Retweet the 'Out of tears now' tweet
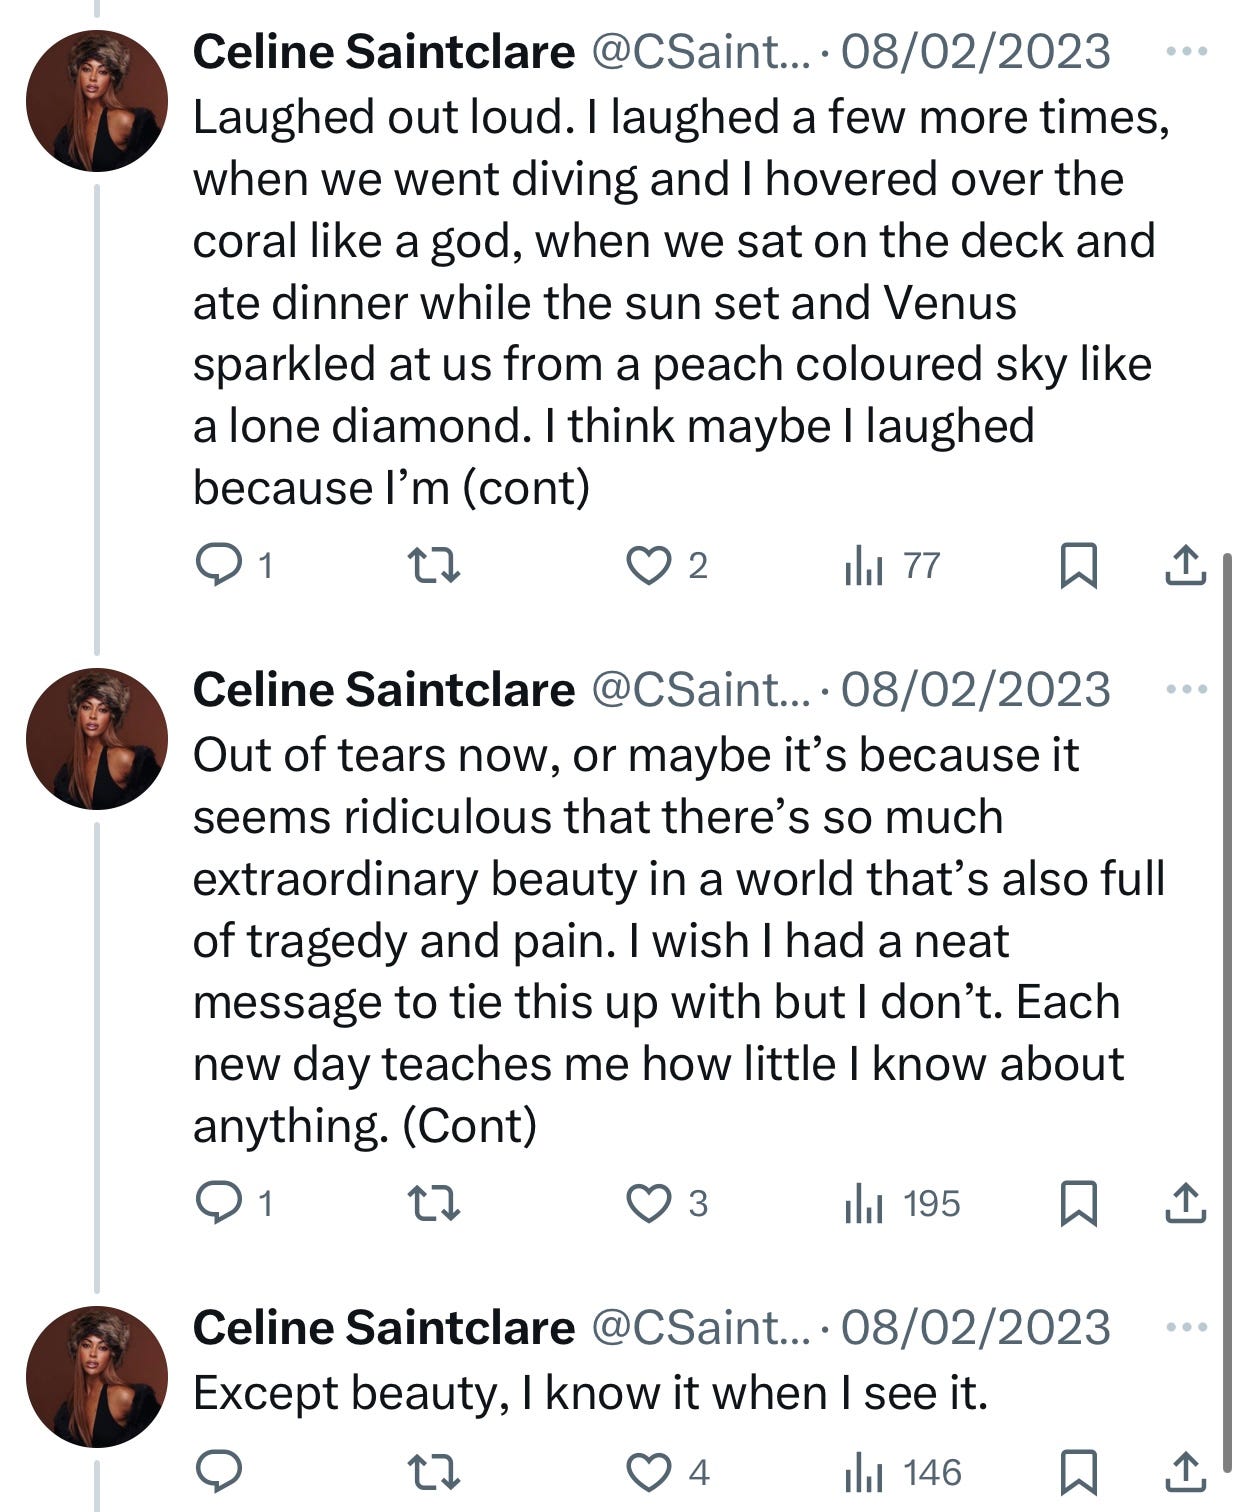The image size is (1241, 1512). point(436,1203)
